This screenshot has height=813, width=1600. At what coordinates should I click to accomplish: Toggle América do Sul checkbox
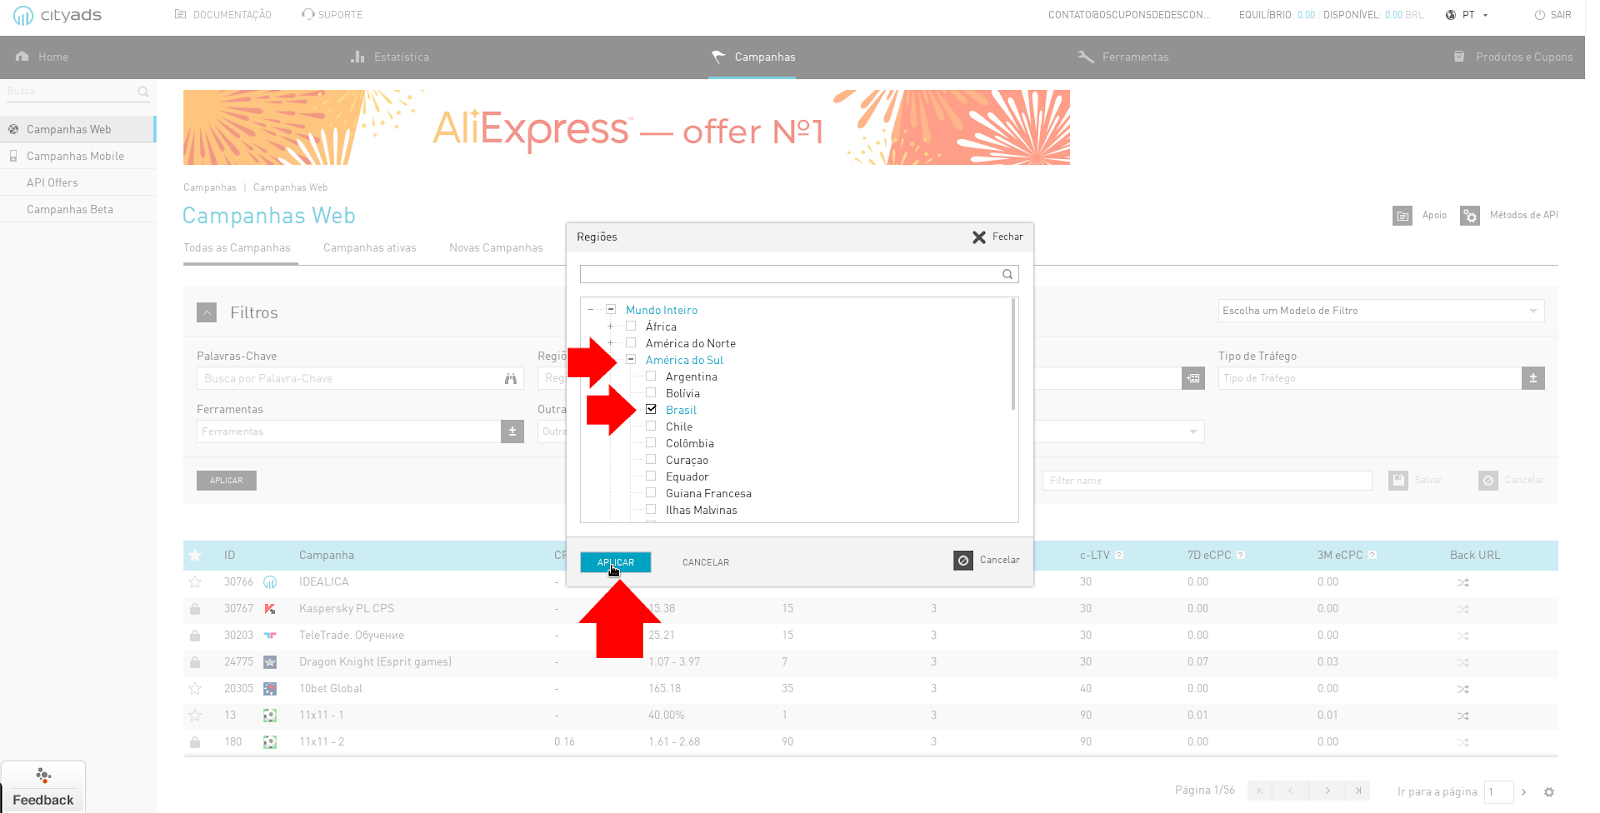click(x=631, y=360)
